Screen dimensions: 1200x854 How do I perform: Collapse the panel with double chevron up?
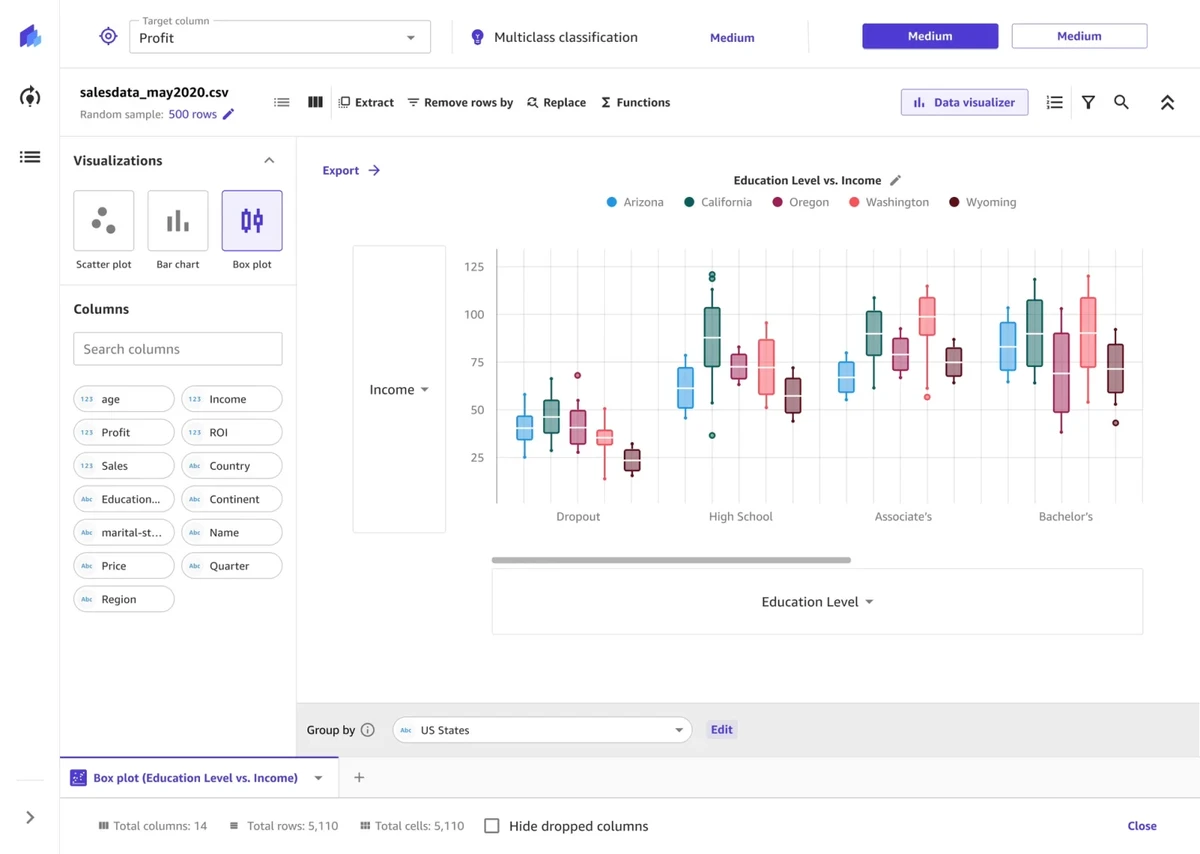[x=1167, y=102]
